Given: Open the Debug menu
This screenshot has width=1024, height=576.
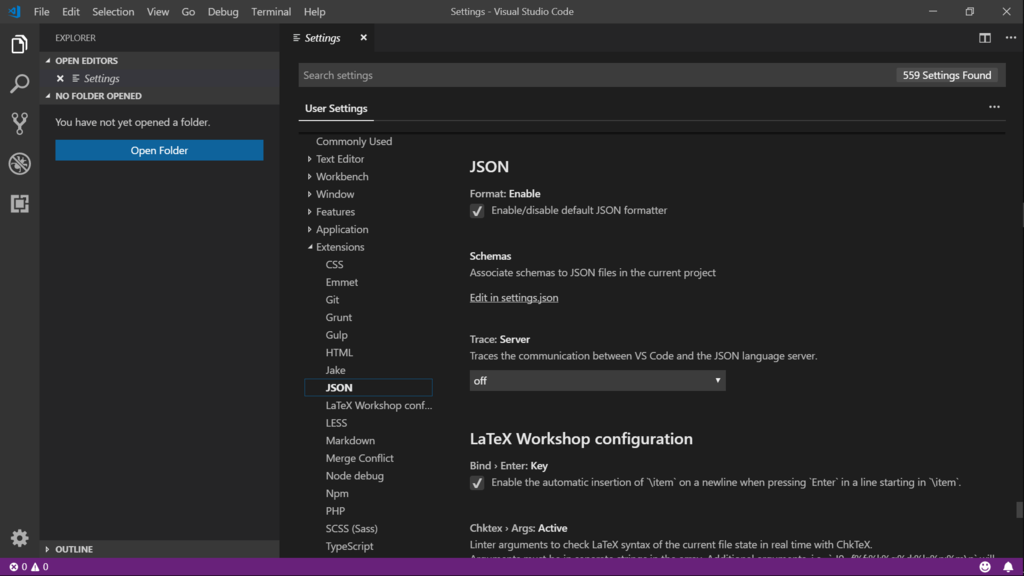Looking at the screenshot, I should point(223,12).
